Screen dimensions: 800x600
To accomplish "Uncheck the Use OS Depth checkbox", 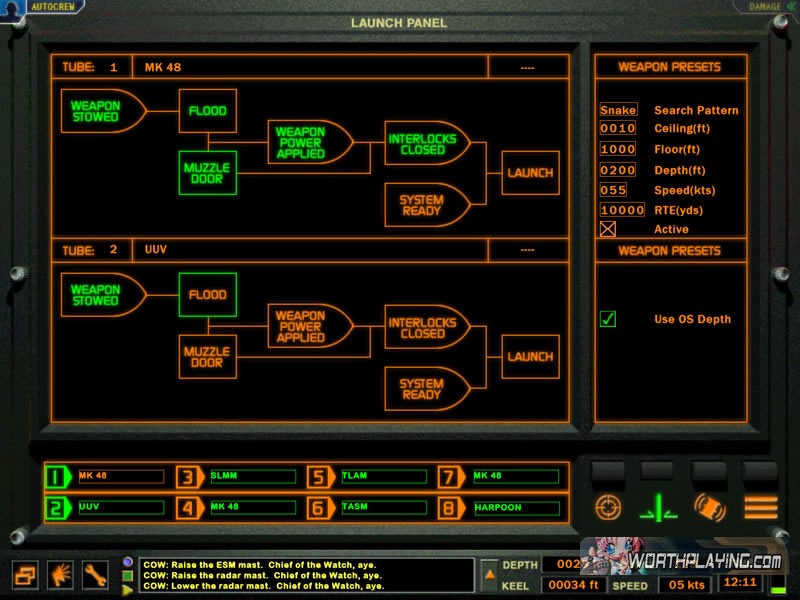I will coord(608,319).
